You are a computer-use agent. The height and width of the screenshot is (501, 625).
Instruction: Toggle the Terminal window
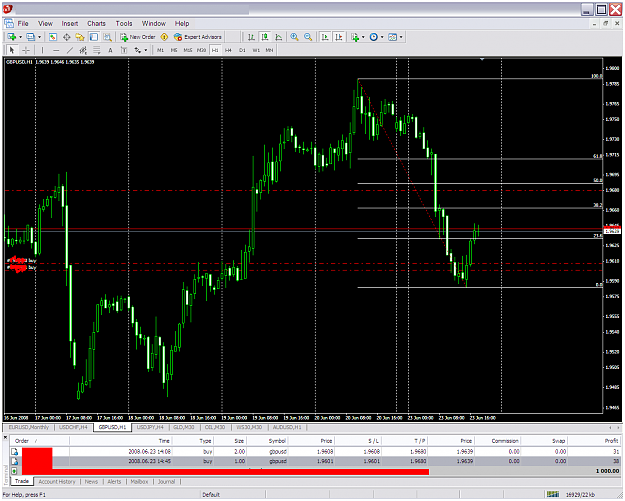pyautogui.click(x=94, y=37)
